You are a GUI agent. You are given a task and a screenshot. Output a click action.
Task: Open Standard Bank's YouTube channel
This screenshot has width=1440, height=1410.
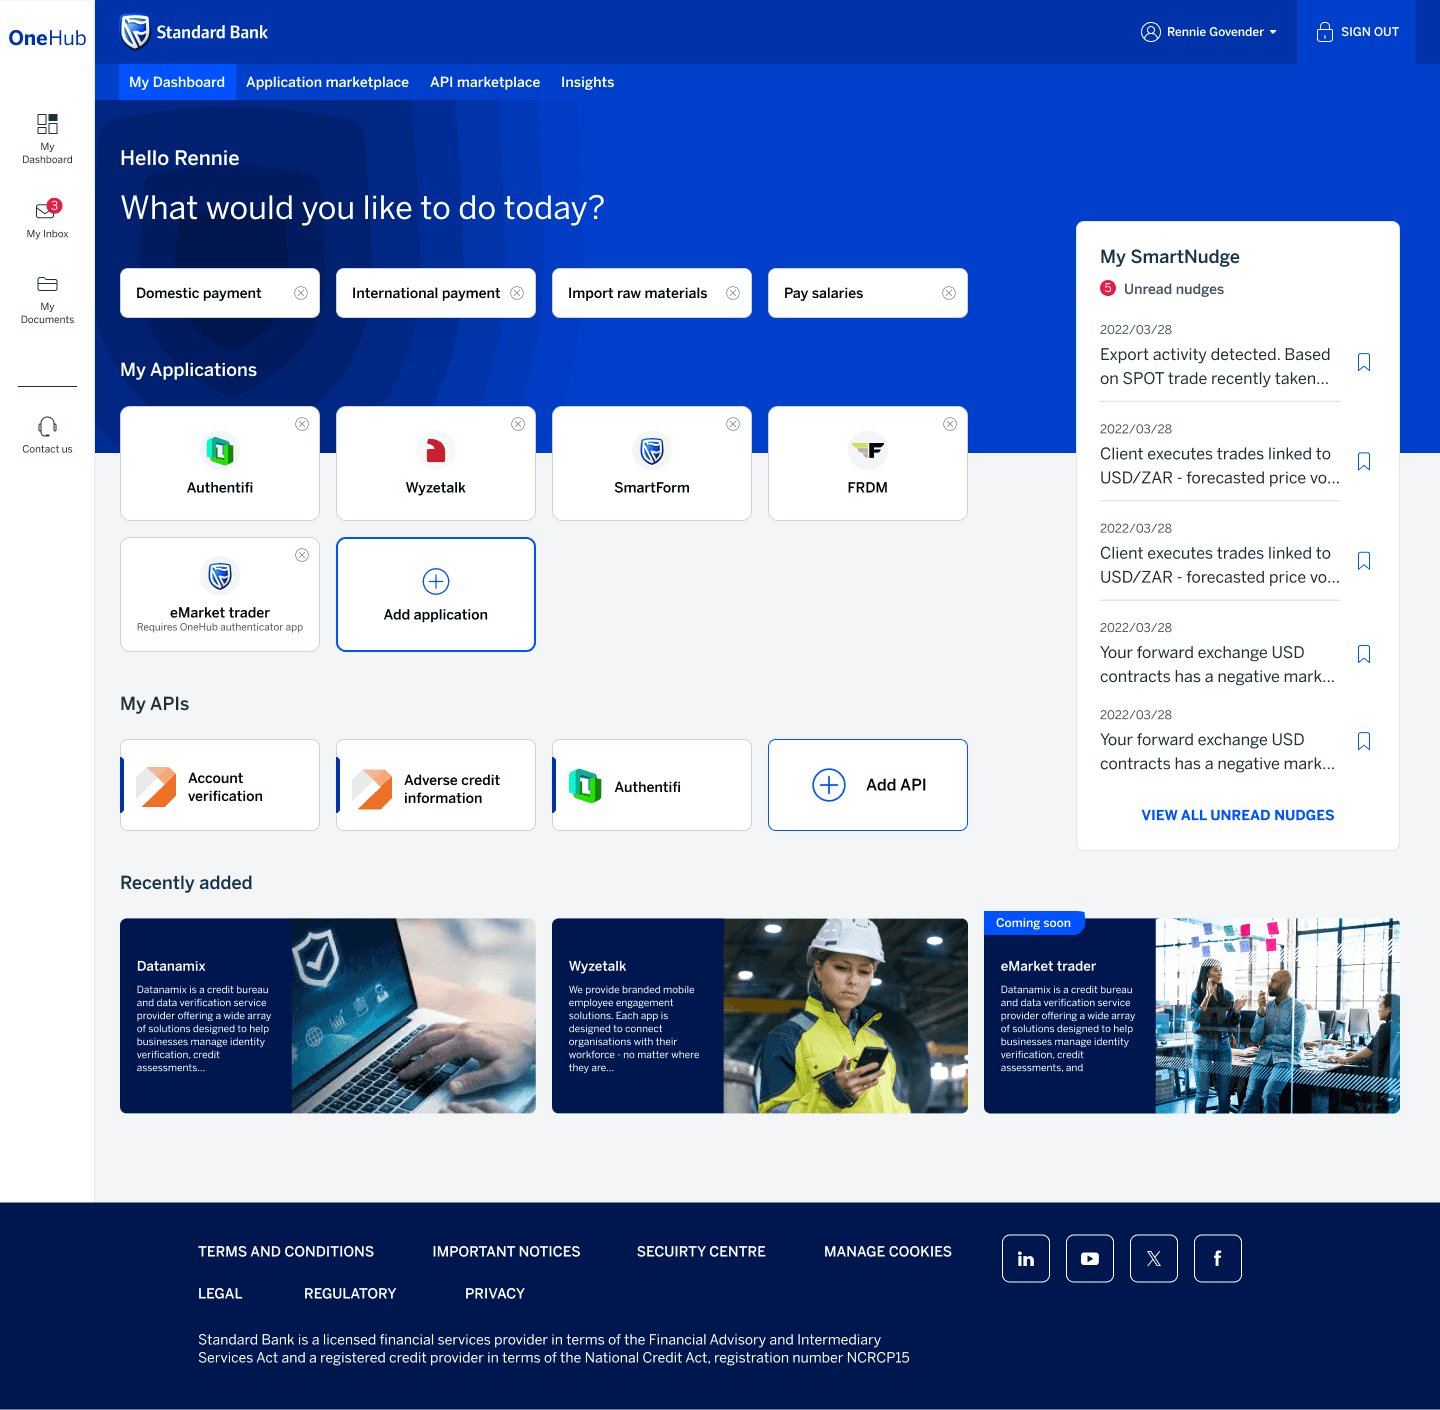1090,1258
